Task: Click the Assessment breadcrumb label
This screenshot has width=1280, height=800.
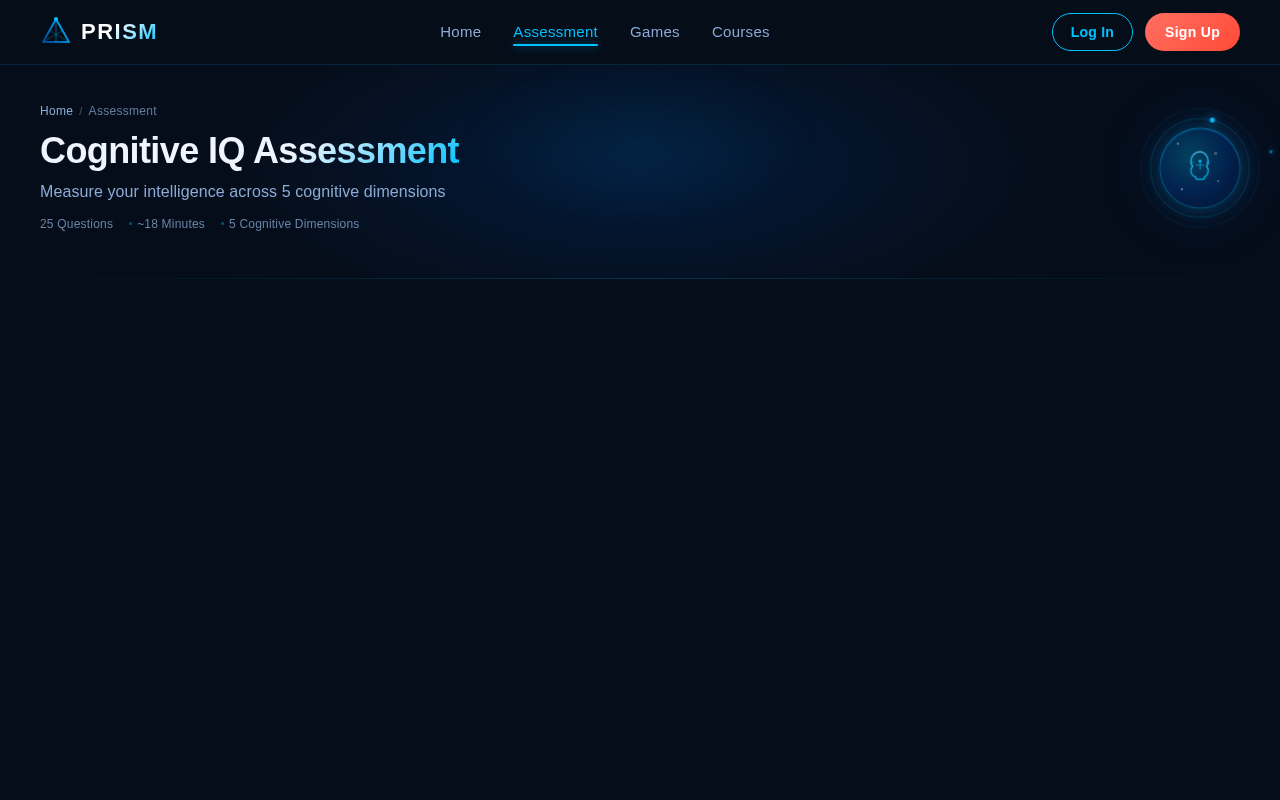Action: click(122, 110)
